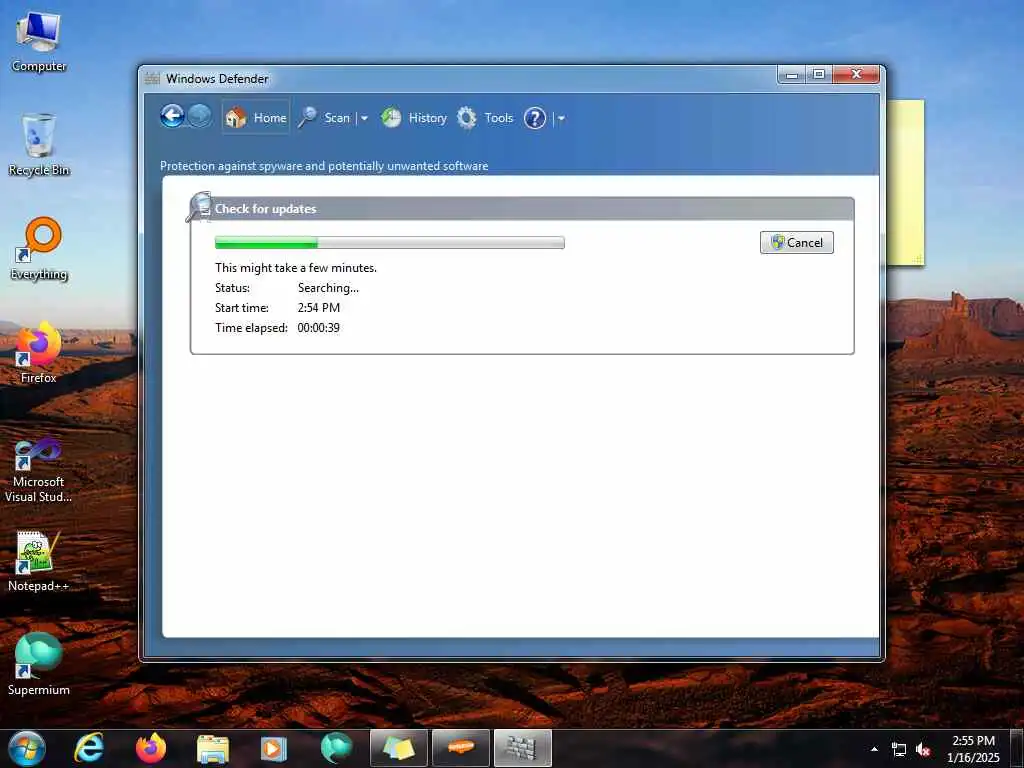The height and width of the screenshot is (768, 1024).
Task: Open Windows Media Player on taskbar
Action: click(x=274, y=748)
